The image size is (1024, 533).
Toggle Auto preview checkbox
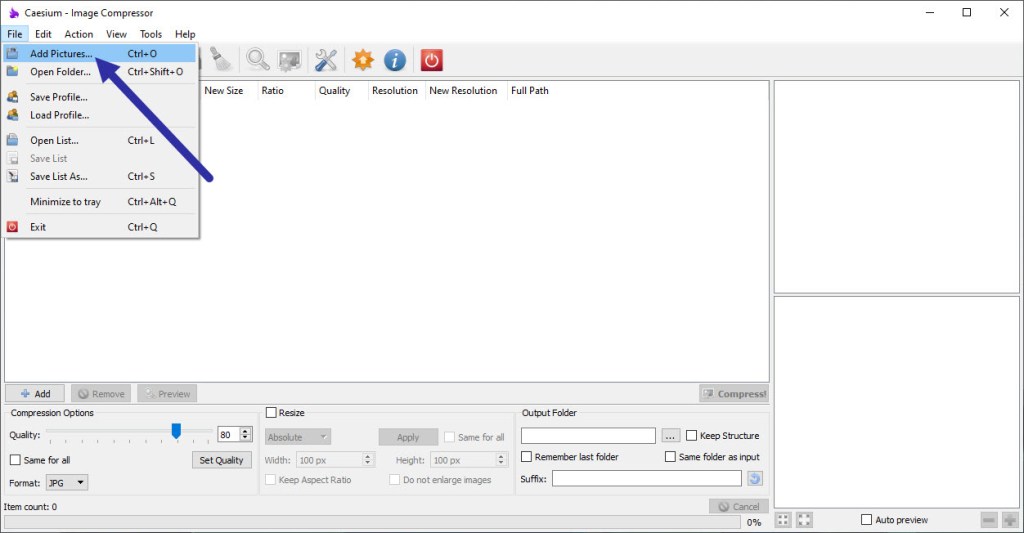[867, 520]
